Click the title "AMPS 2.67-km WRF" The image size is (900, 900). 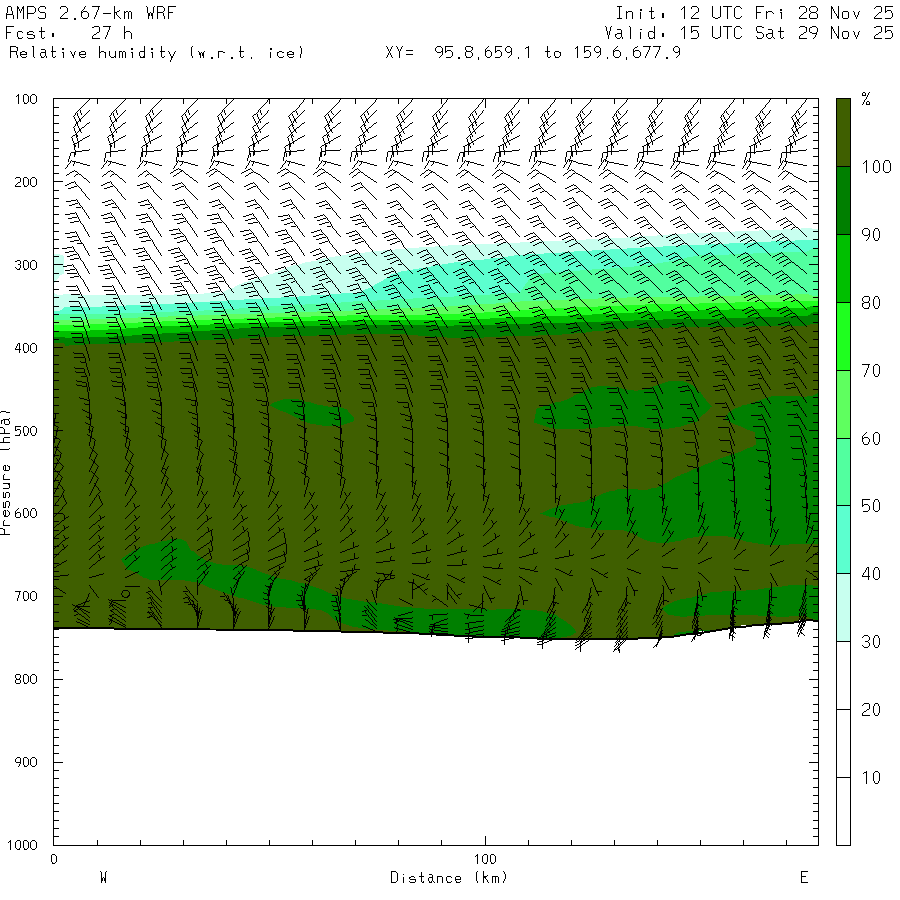click(90, 13)
